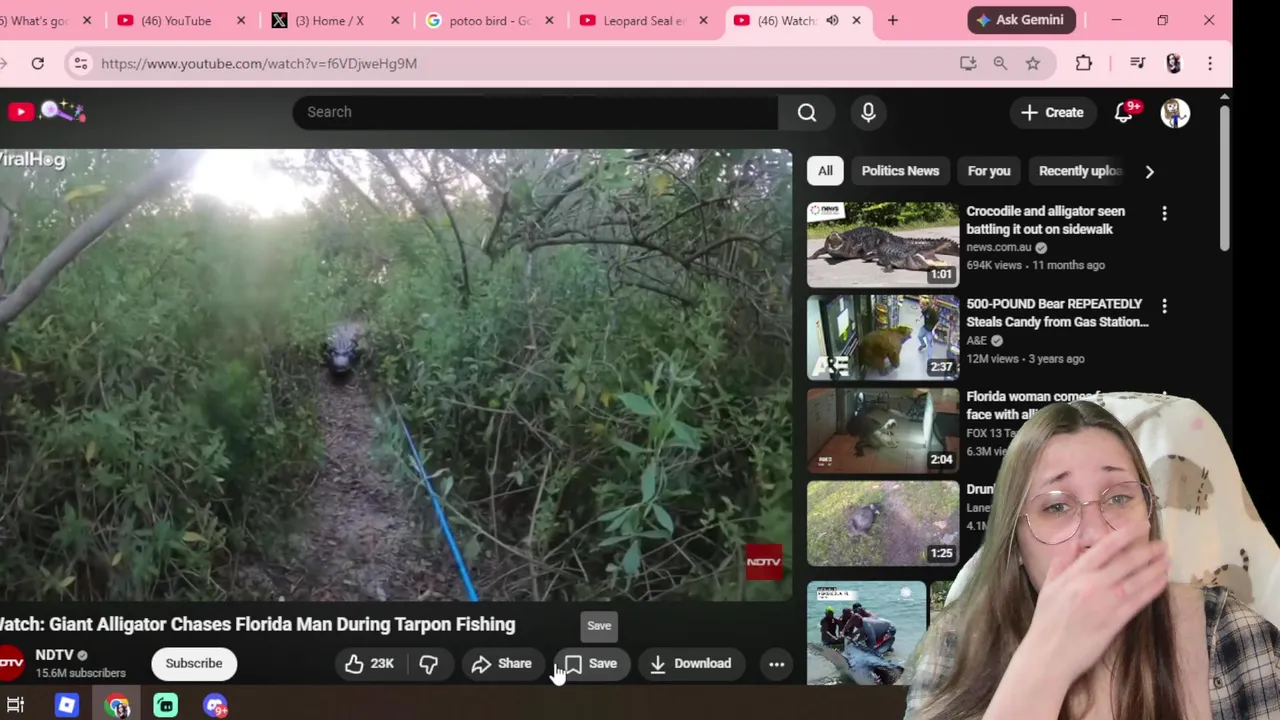Click in the YouTube search field

point(534,112)
